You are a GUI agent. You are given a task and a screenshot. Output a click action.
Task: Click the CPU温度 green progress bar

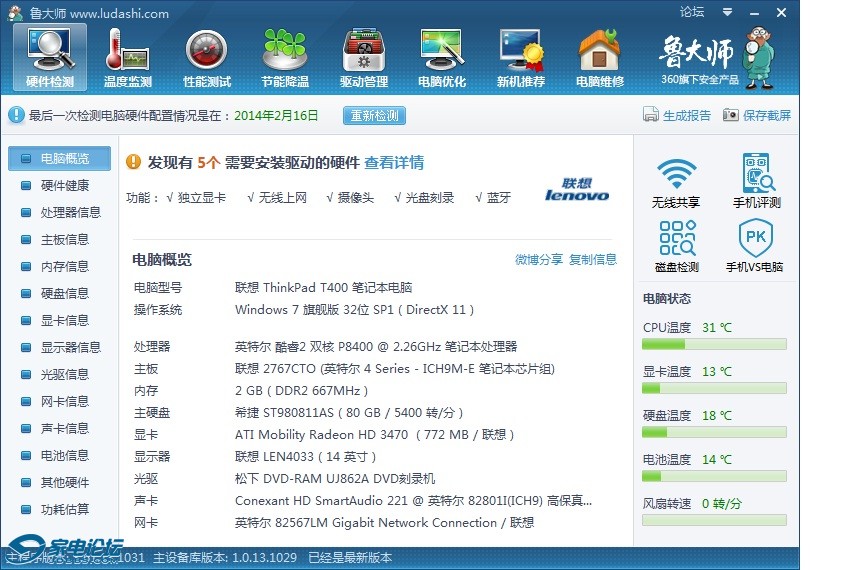(x=714, y=344)
